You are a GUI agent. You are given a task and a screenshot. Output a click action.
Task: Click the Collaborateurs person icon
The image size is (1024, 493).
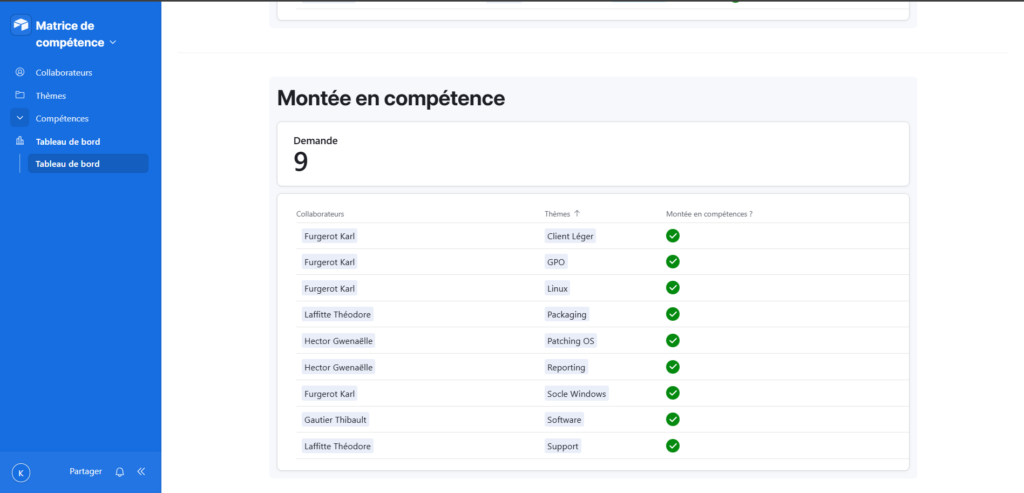pyautogui.click(x=20, y=72)
